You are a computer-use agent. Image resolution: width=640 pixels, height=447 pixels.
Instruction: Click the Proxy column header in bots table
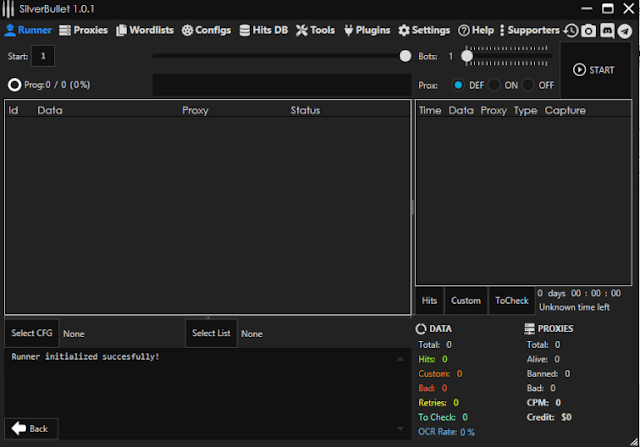point(195,110)
